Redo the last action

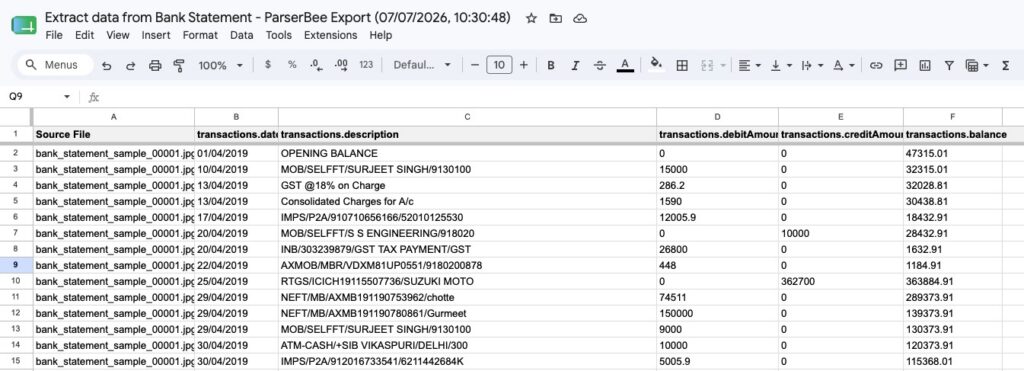[x=131, y=65]
